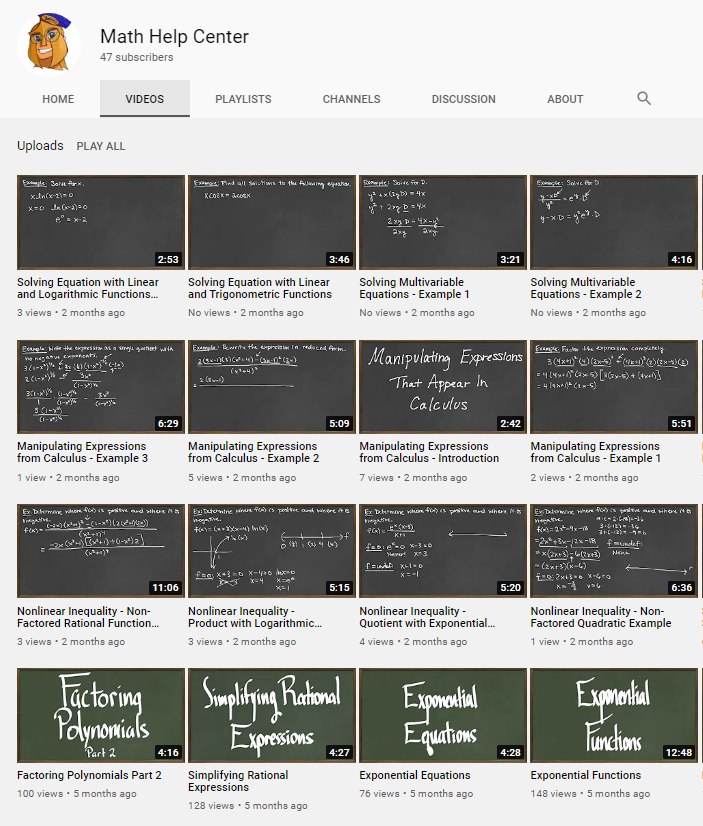Click the Math Help Center channel name
The height and width of the screenshot is (826, 703).
click(x=174, y=36)
